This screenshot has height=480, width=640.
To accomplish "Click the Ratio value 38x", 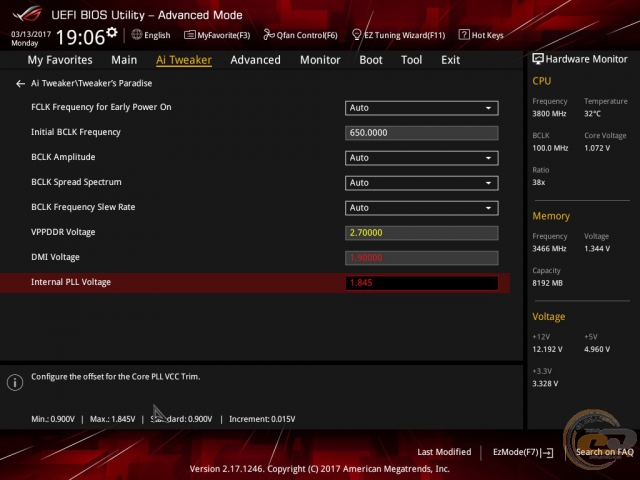I will point(538,182).
